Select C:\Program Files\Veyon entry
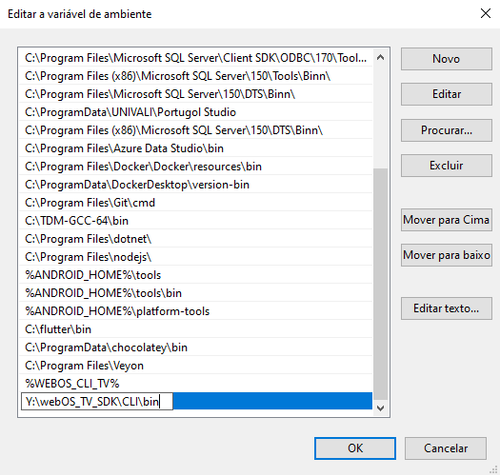The height and width of the screenshot is (475, 500). [x=196, y=365]
